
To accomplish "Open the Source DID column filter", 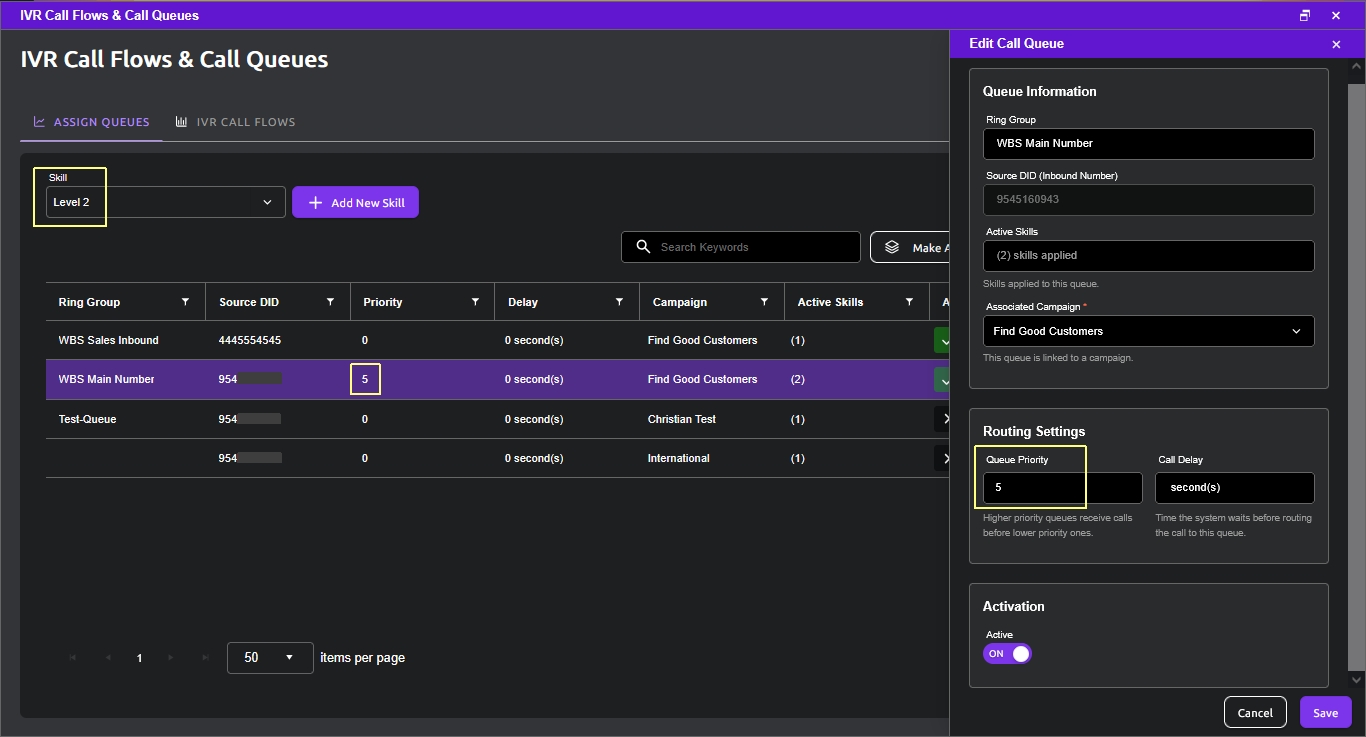I will [x=330, y=302].
